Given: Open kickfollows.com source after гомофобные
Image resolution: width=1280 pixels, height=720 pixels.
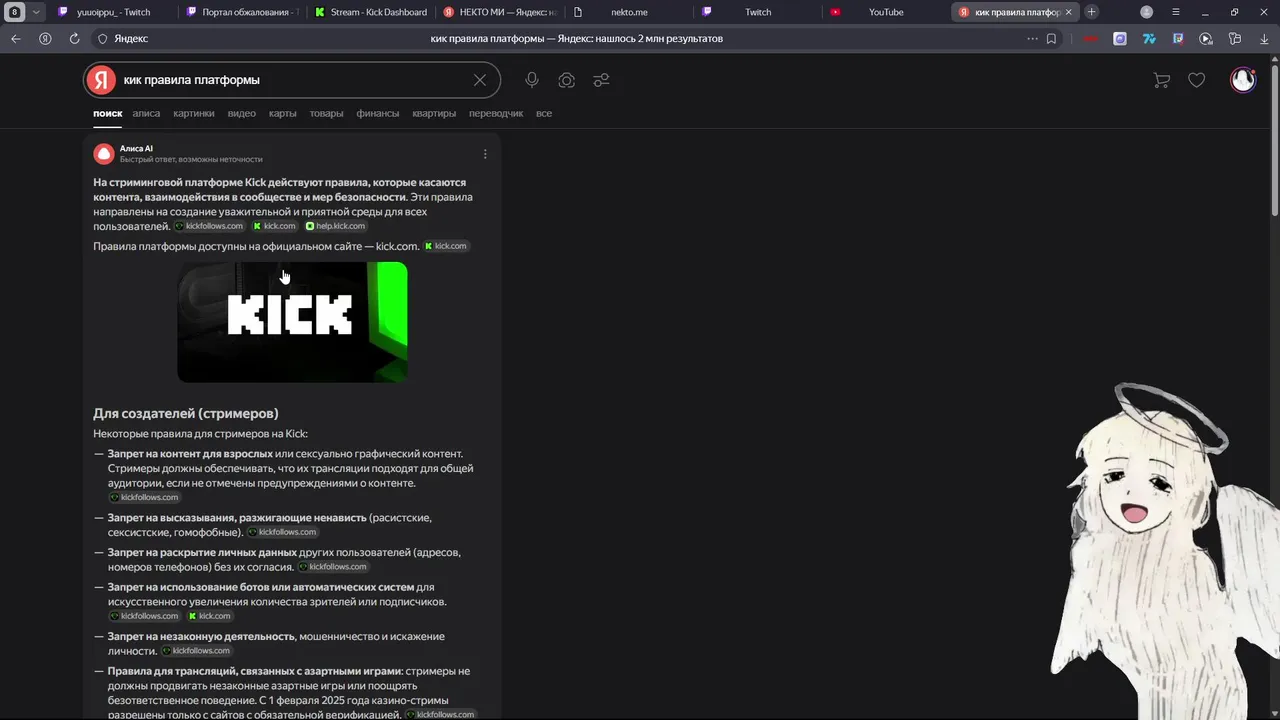Looking at the screenshot, I should pyautogui.click(x=282, y=532).
